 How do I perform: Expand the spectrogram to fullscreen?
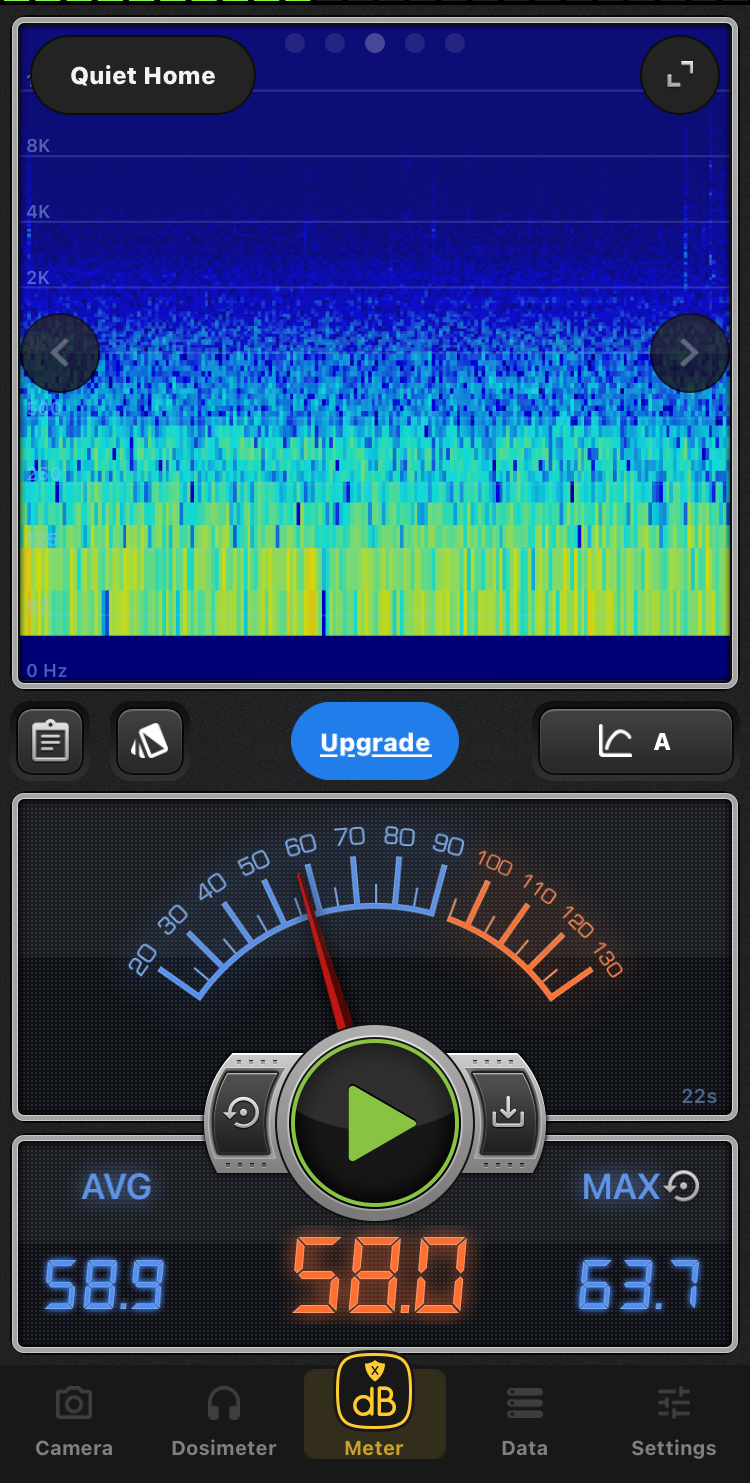680,74
